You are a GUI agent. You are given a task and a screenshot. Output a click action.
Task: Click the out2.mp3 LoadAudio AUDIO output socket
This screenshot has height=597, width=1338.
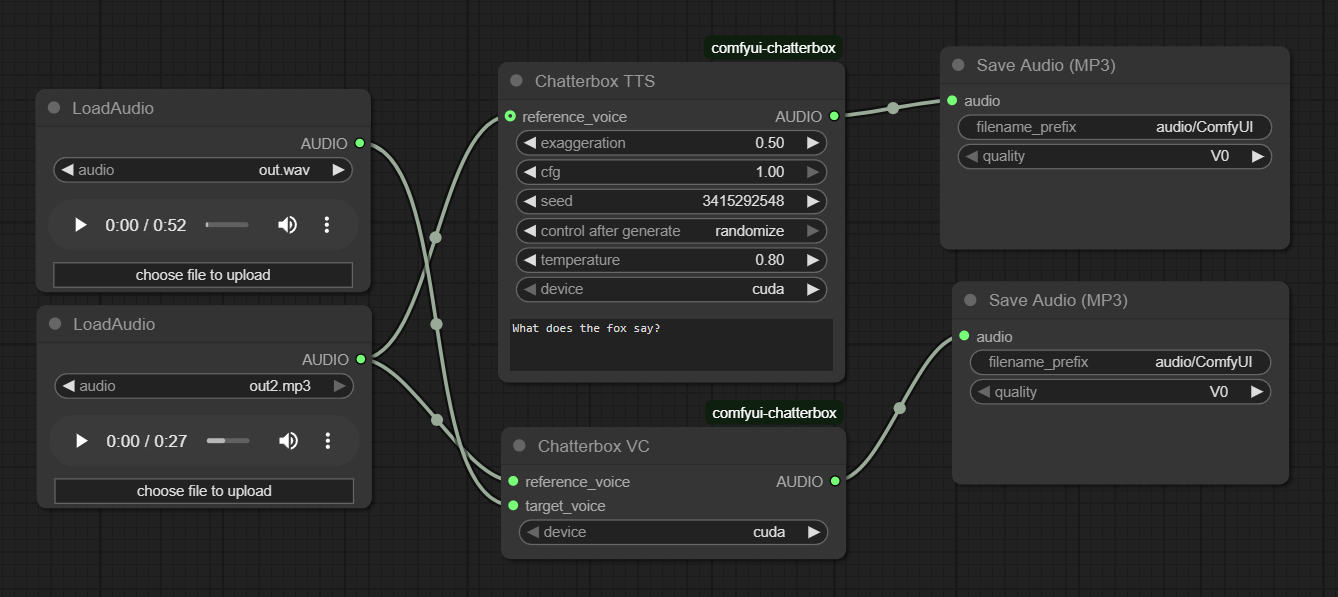[x=361, y=360]
